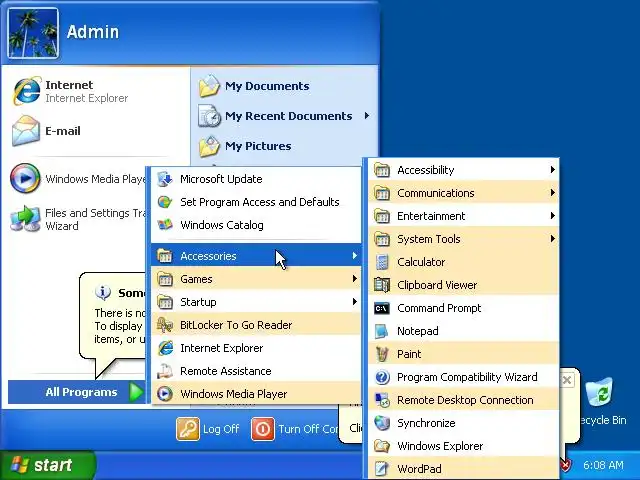The width and height of the screenshot is (640, 480).
Task: Click the "Admin" user name text
Action: (93, 32)
